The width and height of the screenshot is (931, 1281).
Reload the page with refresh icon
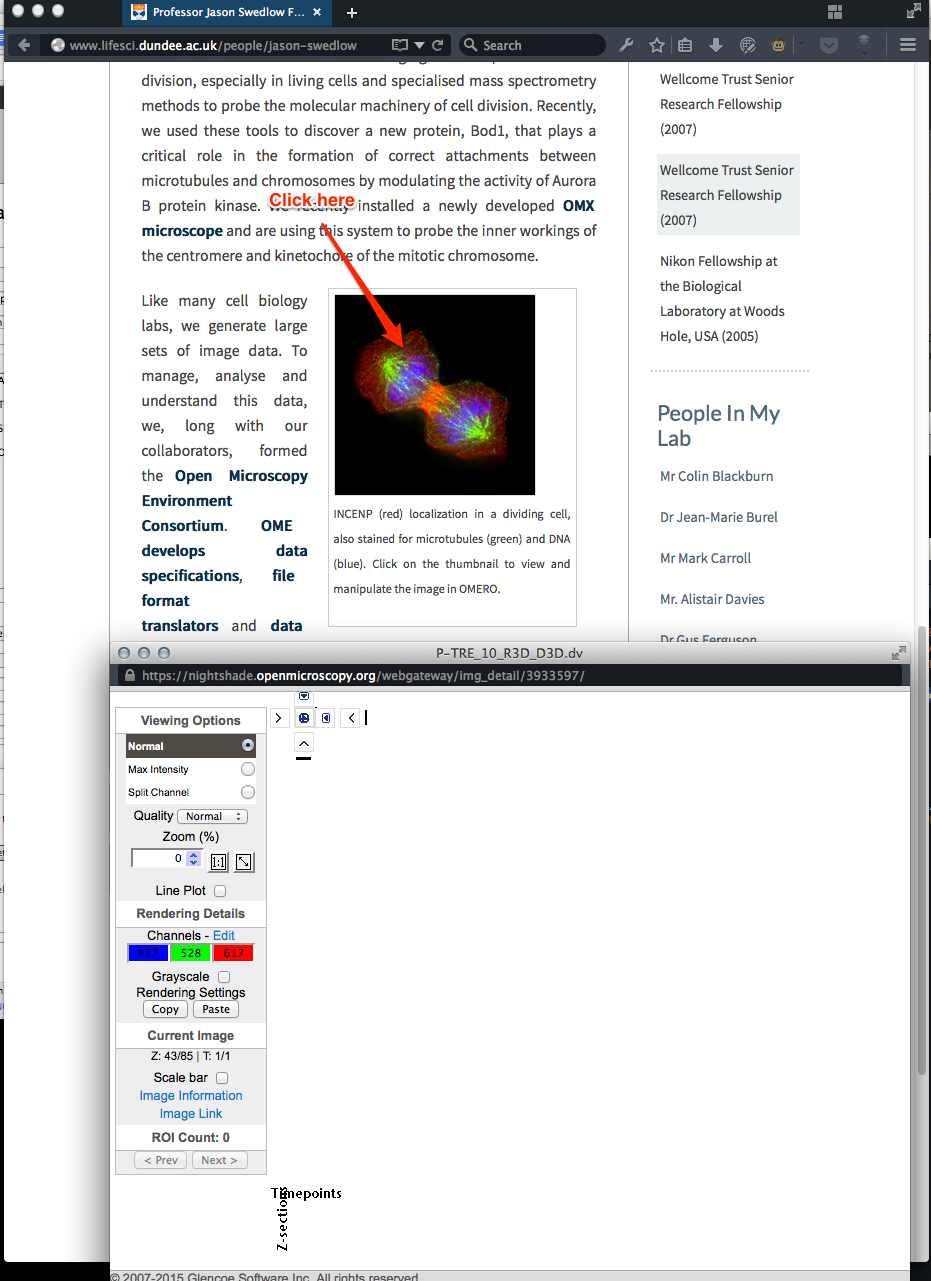click(438, 45)
